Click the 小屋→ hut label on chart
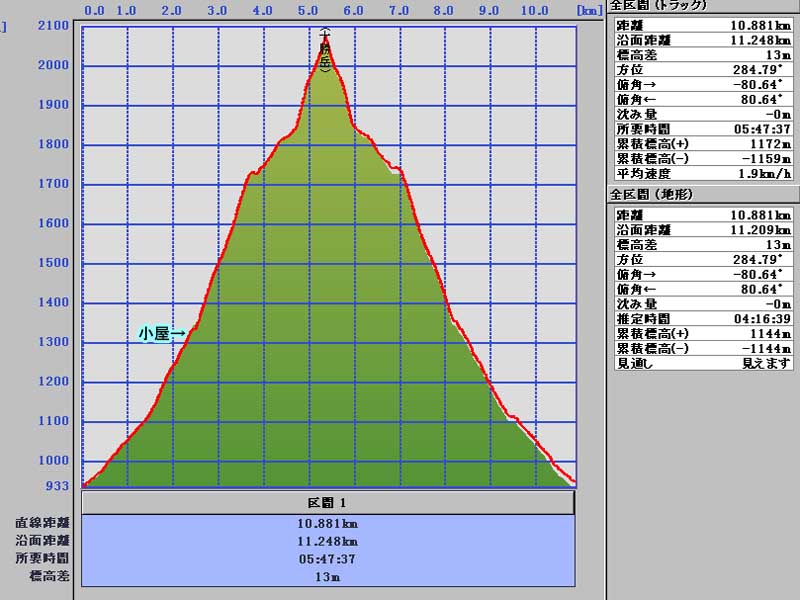This screenshot has width=800, height=600. pos(162,334)
